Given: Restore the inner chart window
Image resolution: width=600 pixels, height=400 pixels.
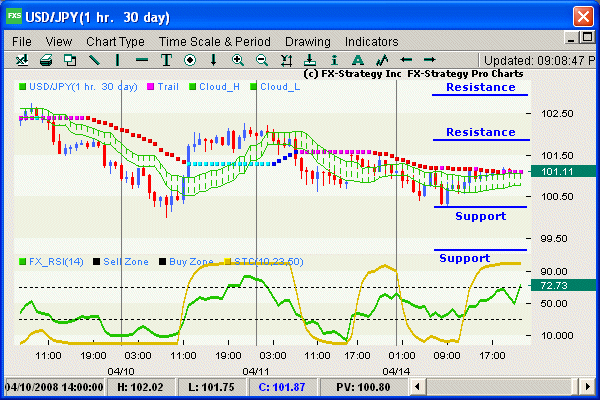Looking at the screenshot, I should [587, 38].
